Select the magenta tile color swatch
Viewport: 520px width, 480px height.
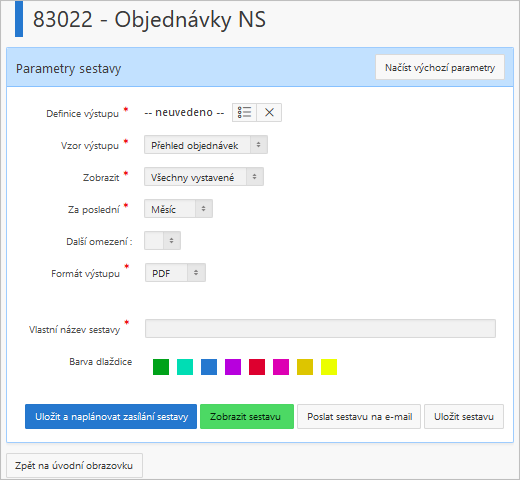281,367
